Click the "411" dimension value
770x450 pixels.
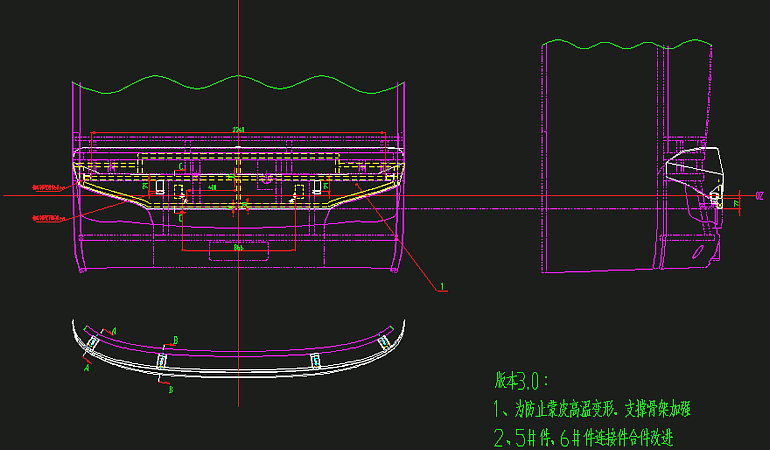point(212,188)
